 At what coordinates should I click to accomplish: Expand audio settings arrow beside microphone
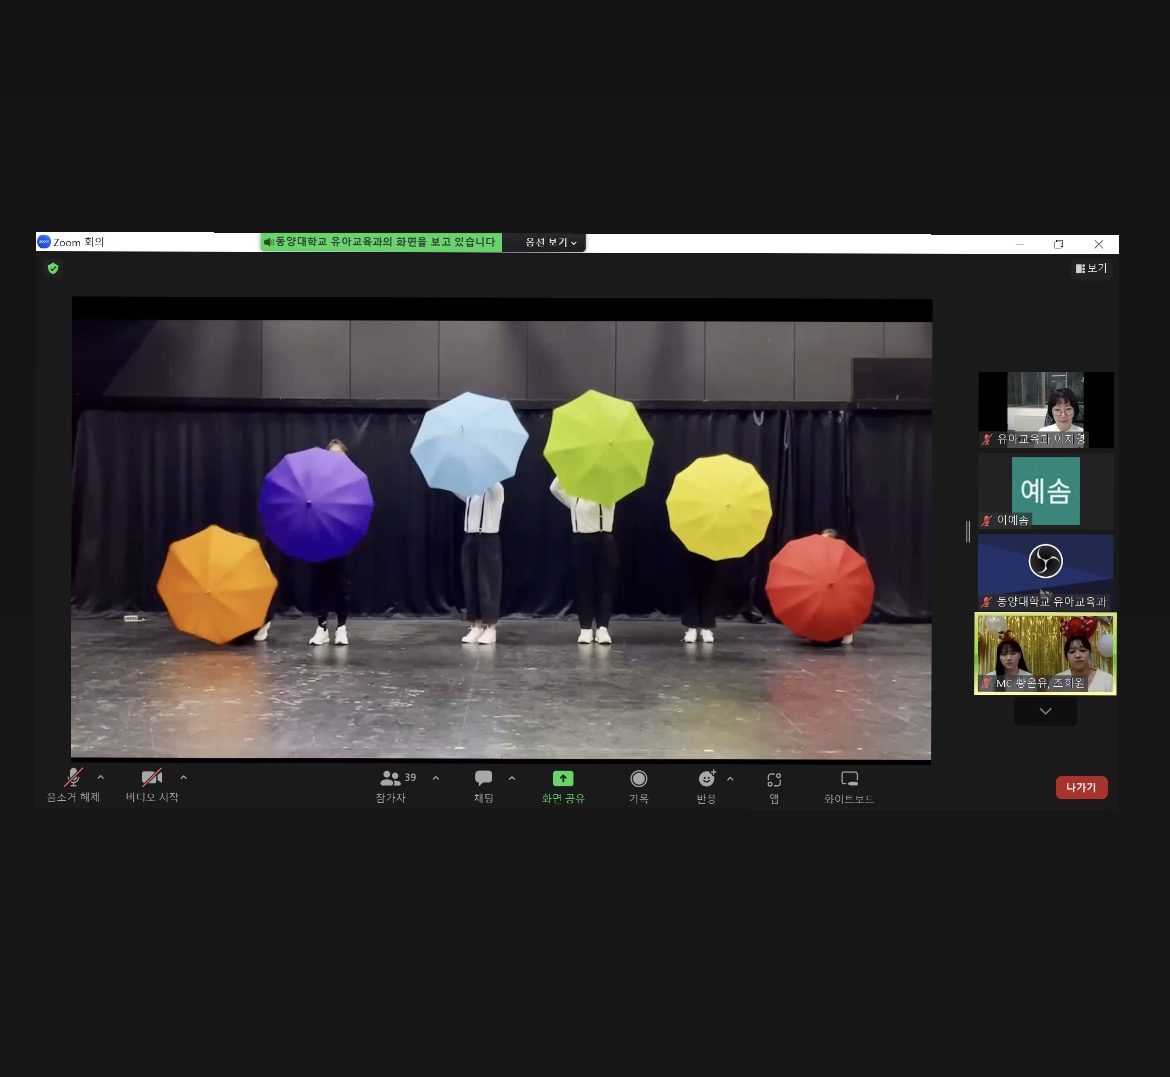pyautogui.click(x=100, y=777)
